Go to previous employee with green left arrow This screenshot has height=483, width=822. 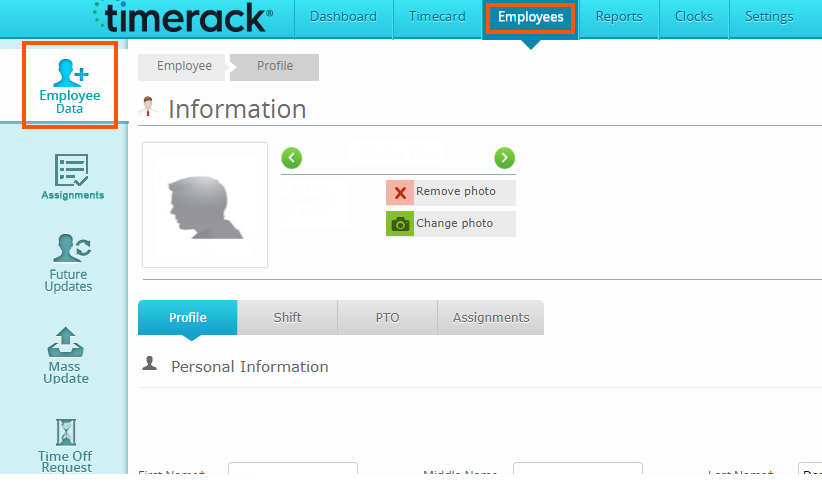click(x=292, y=158)
